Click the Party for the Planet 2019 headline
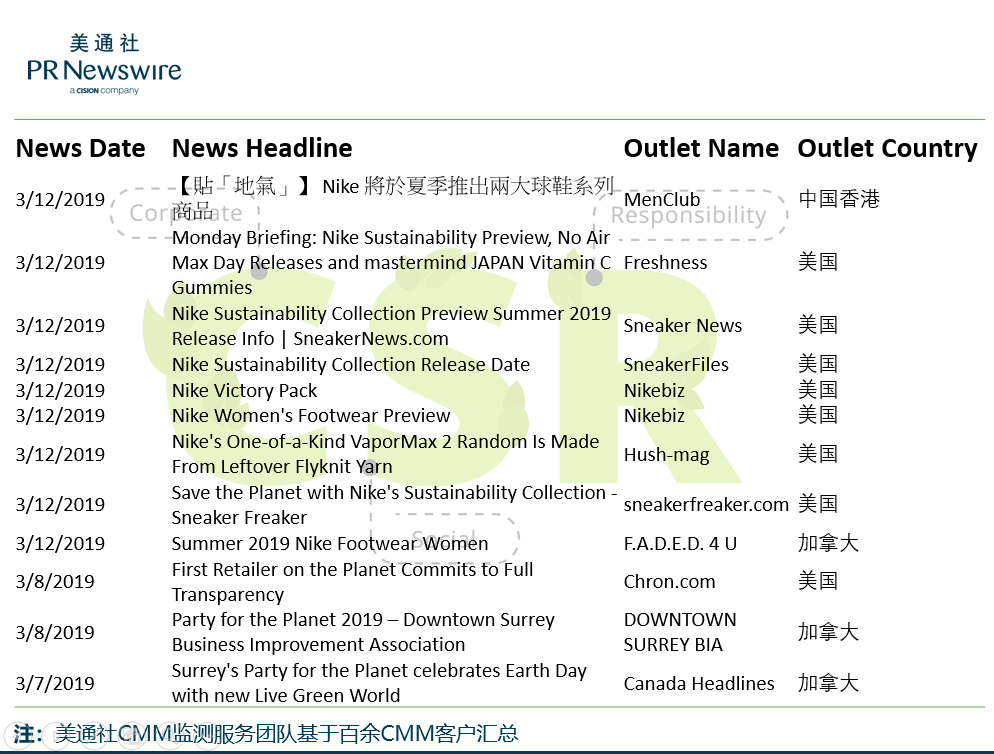Screen dimensions: 994x754 [x=363, y=632]
